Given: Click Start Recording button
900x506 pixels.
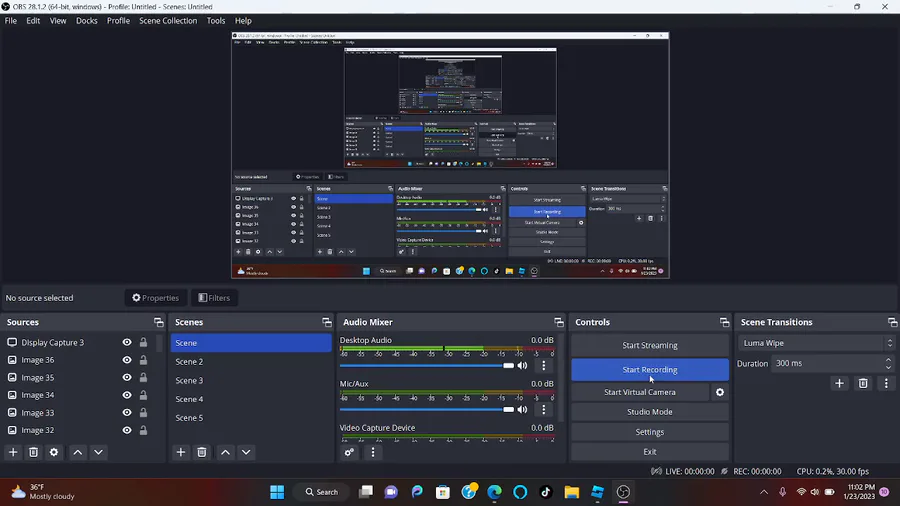Looking at the screenshot, I should click(x=650, y=369).
